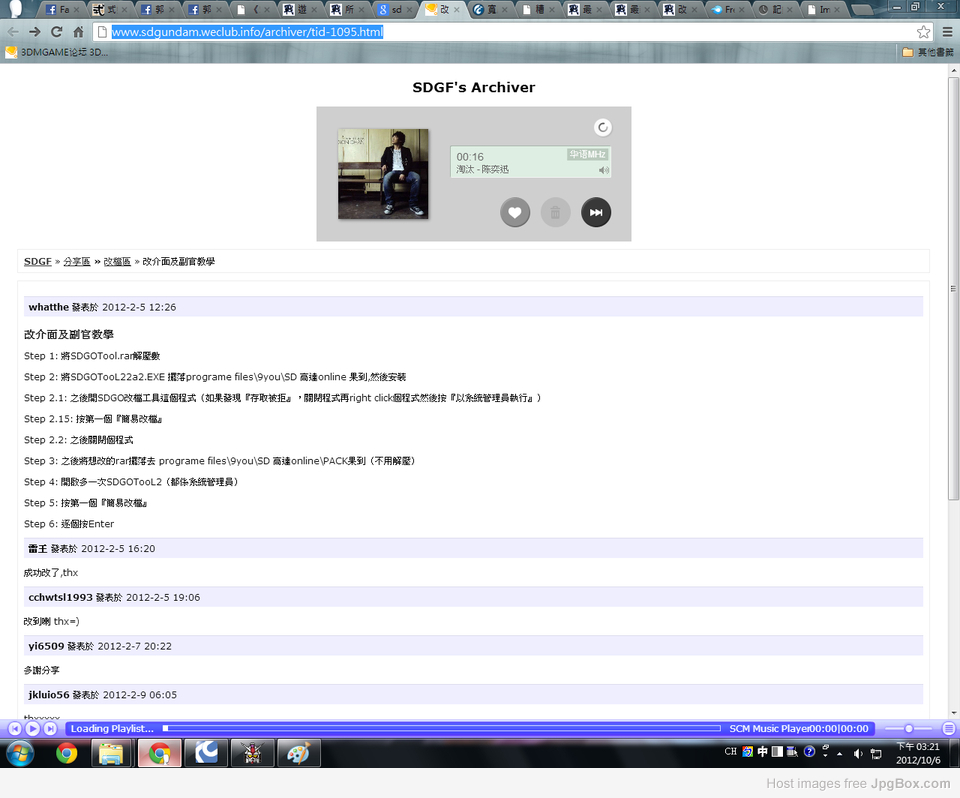
Task: Skip to next song in the radio widget
Action: tap(596, 212)
